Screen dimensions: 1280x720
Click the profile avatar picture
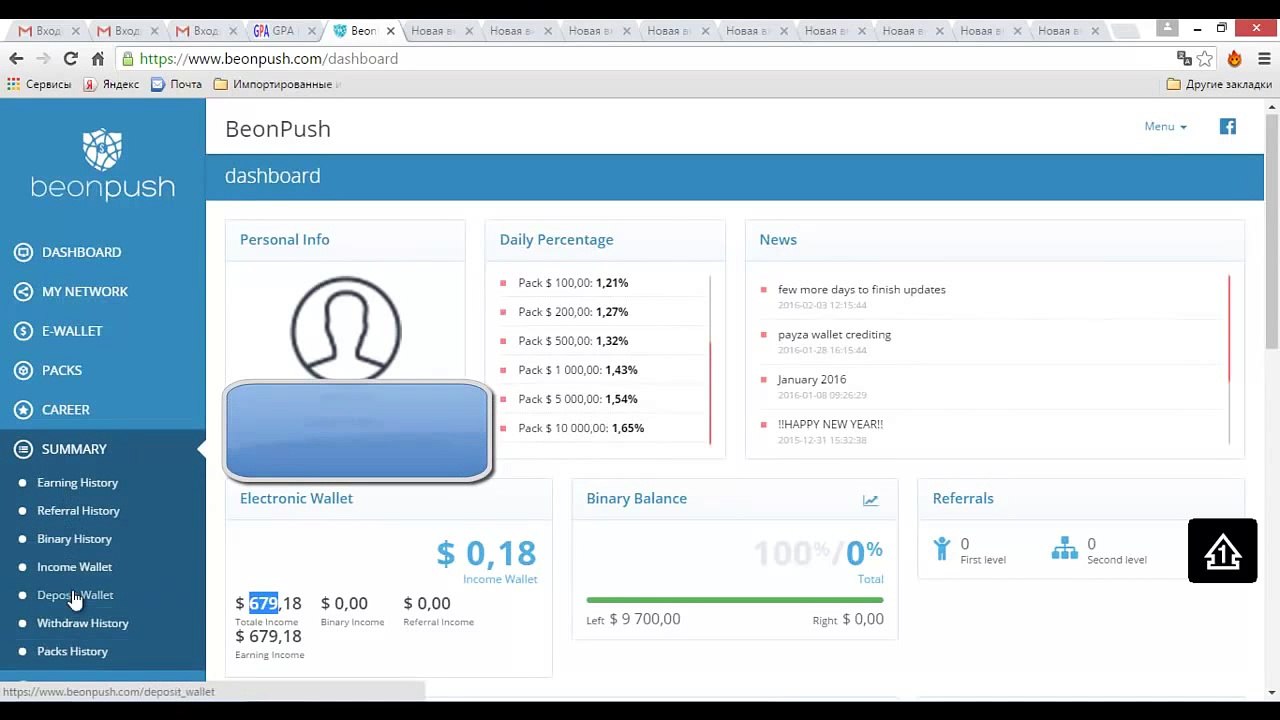tap(346, 330)
